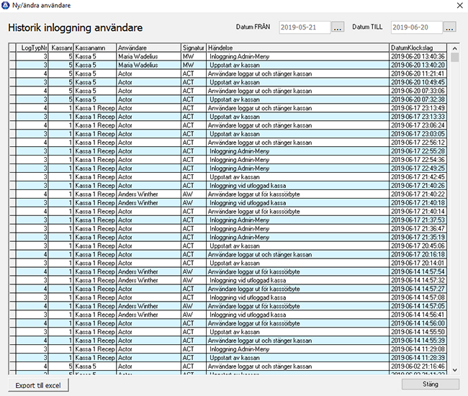The height and width of the screenshot is (396, 468).
Task: Select timestamp 2019-06-14 14:56:41
Action: (418, 315)
